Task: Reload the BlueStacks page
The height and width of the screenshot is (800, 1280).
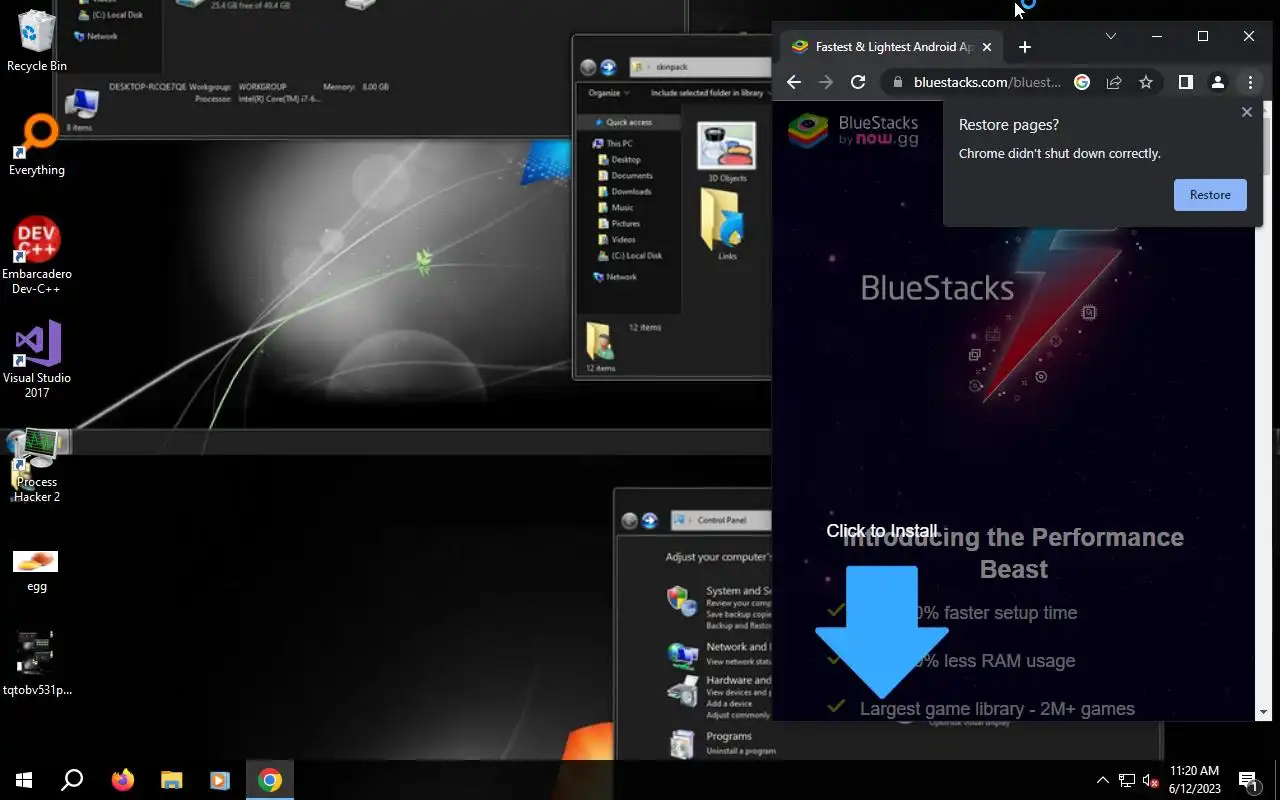Action: click(x=858, y=83)
